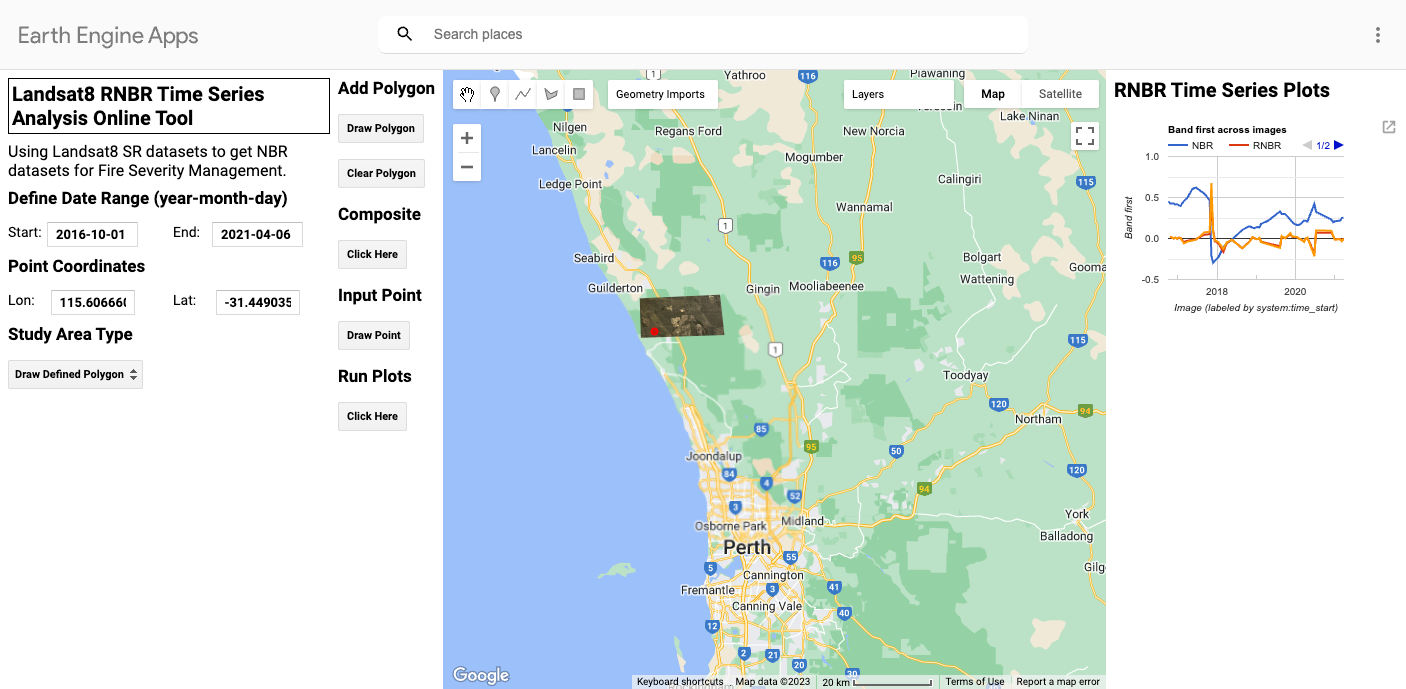Click the Guilderton label on the map

click(x=615, y=288)
